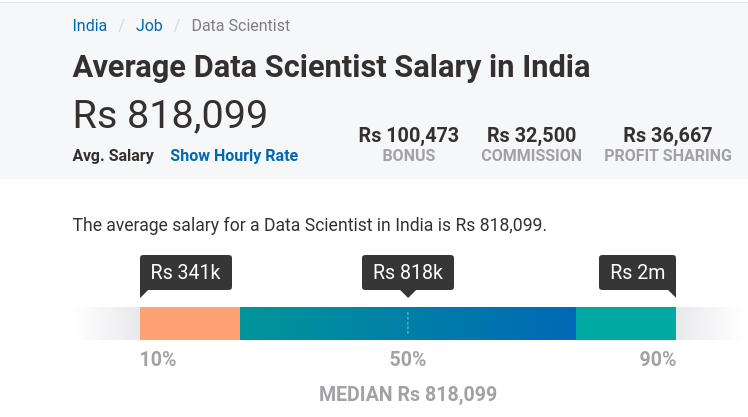Select the Data Scientist breadcrumb text
Viewport: 748px width, 417px height.
[240, 25]
